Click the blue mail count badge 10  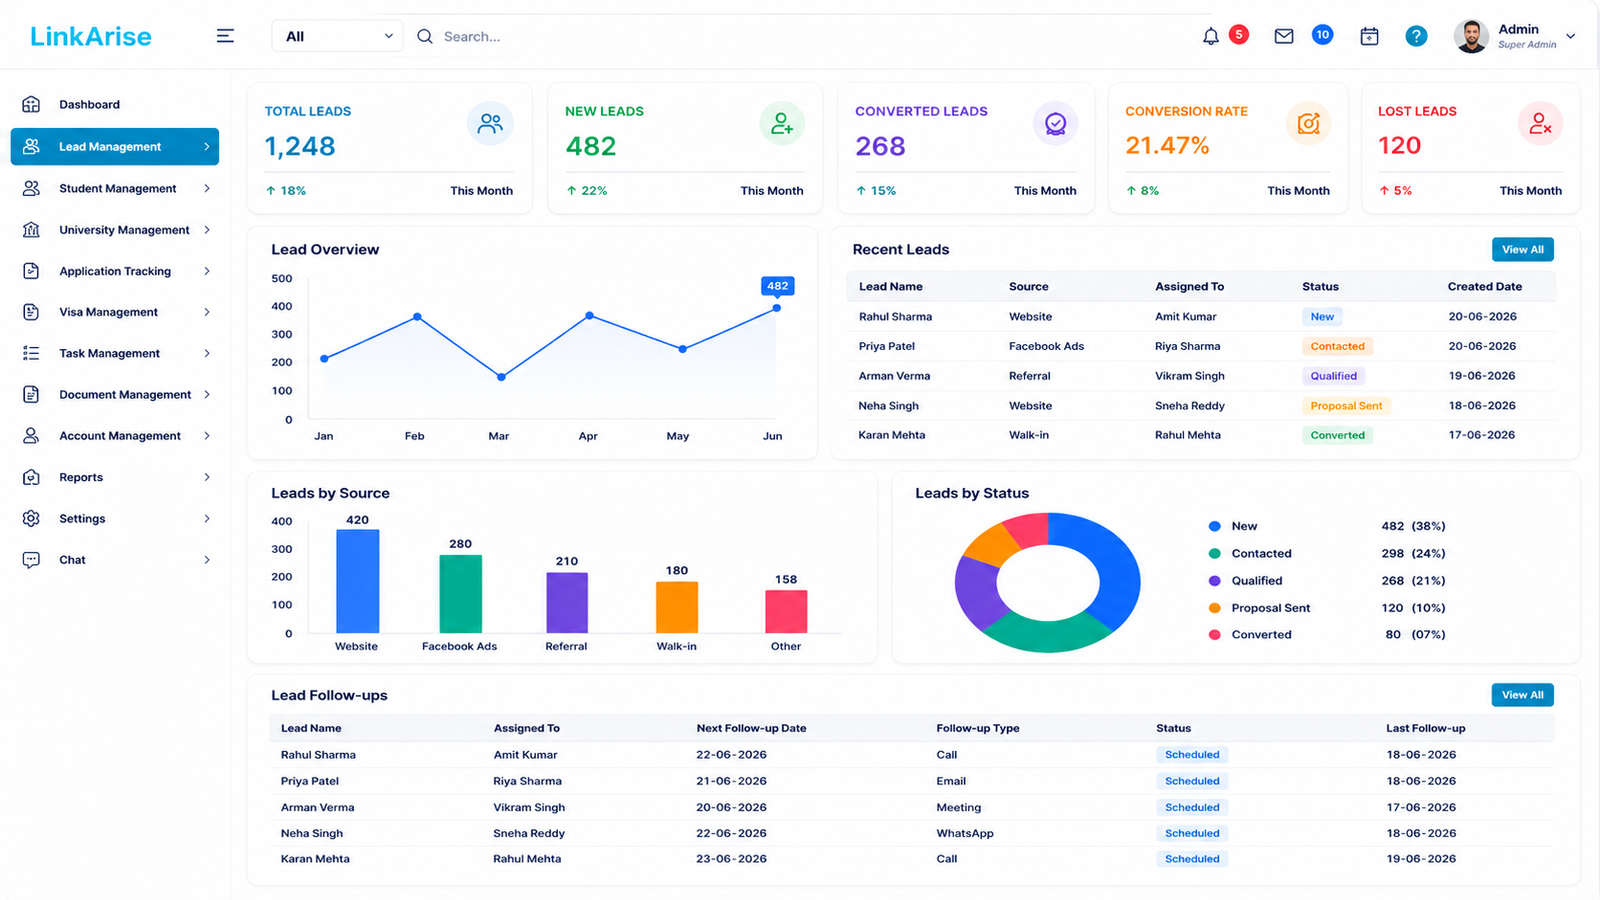click(1322, 34)
